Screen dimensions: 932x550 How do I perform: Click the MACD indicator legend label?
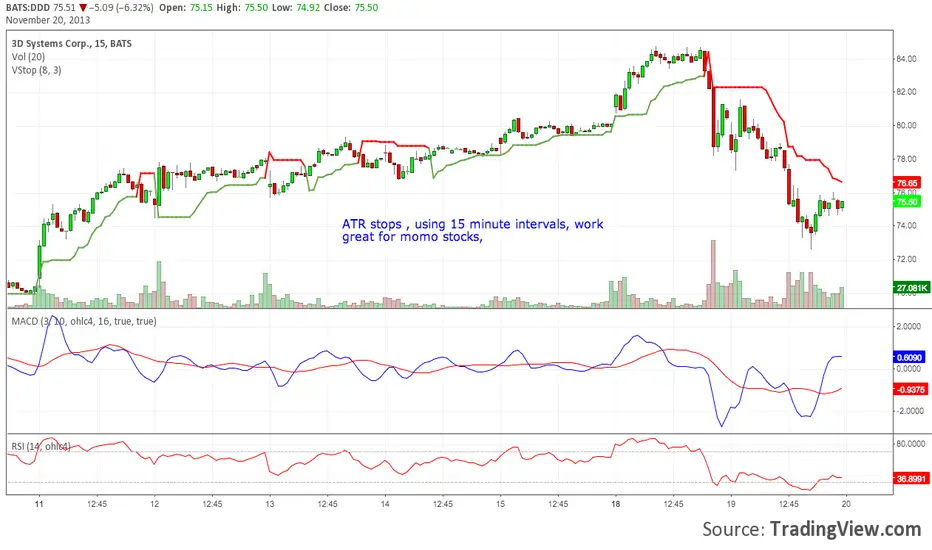84,321
